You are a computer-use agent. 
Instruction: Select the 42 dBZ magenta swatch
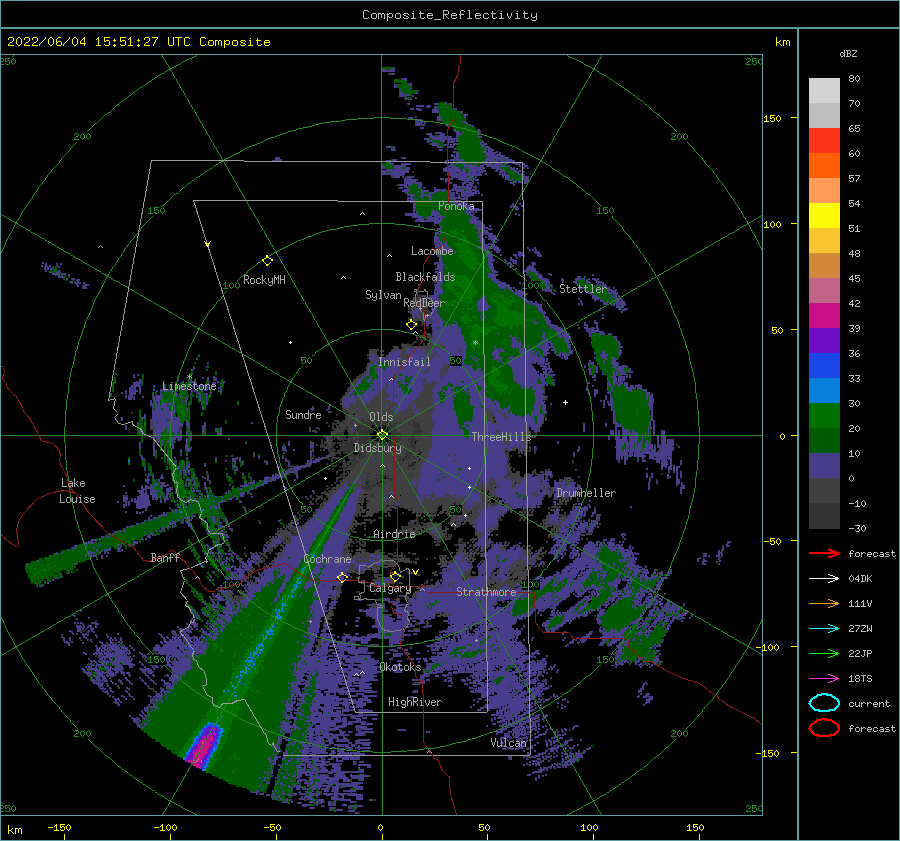(824, 315)
